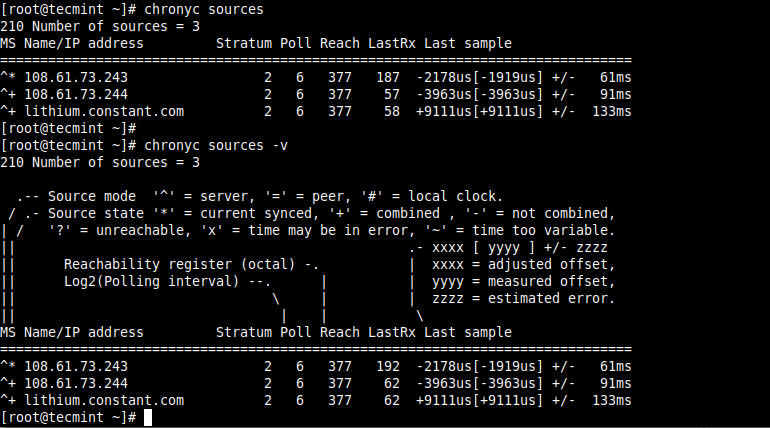Click "'*' = current synced" legend entry
This screenshot has height=428, width=770.
(235, 214)
